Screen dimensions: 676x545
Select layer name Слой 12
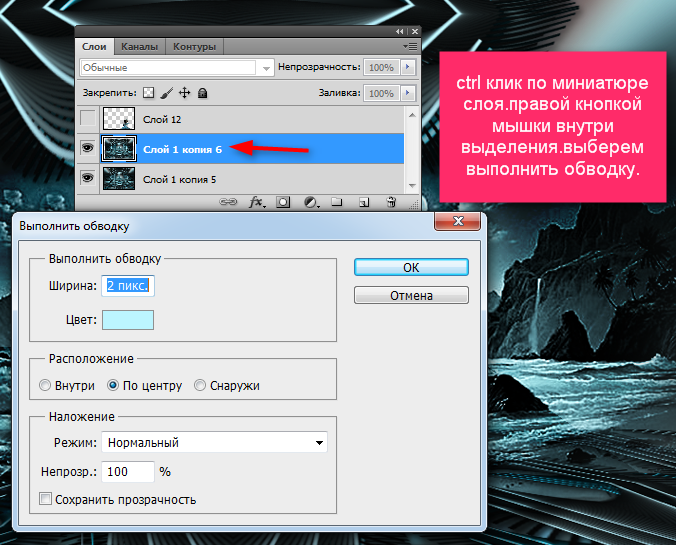pos(162,119)
